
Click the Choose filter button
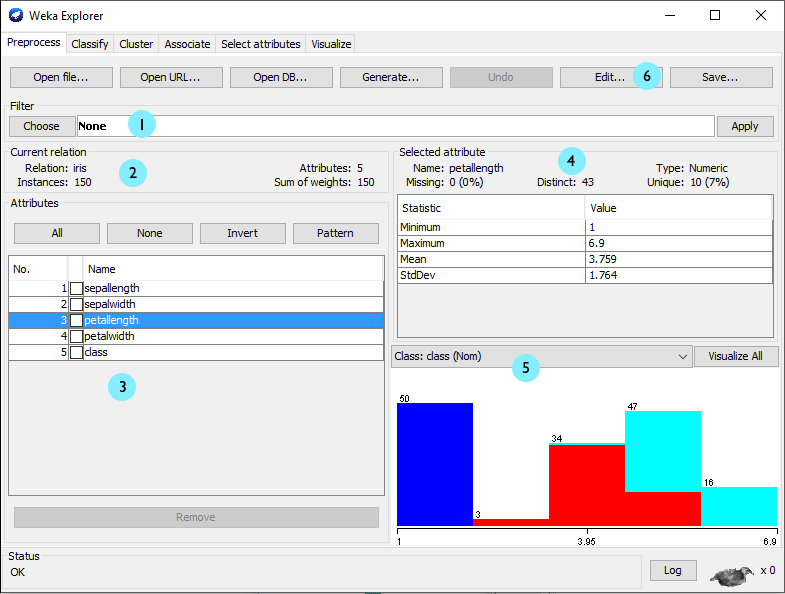[x=42, y=126]
